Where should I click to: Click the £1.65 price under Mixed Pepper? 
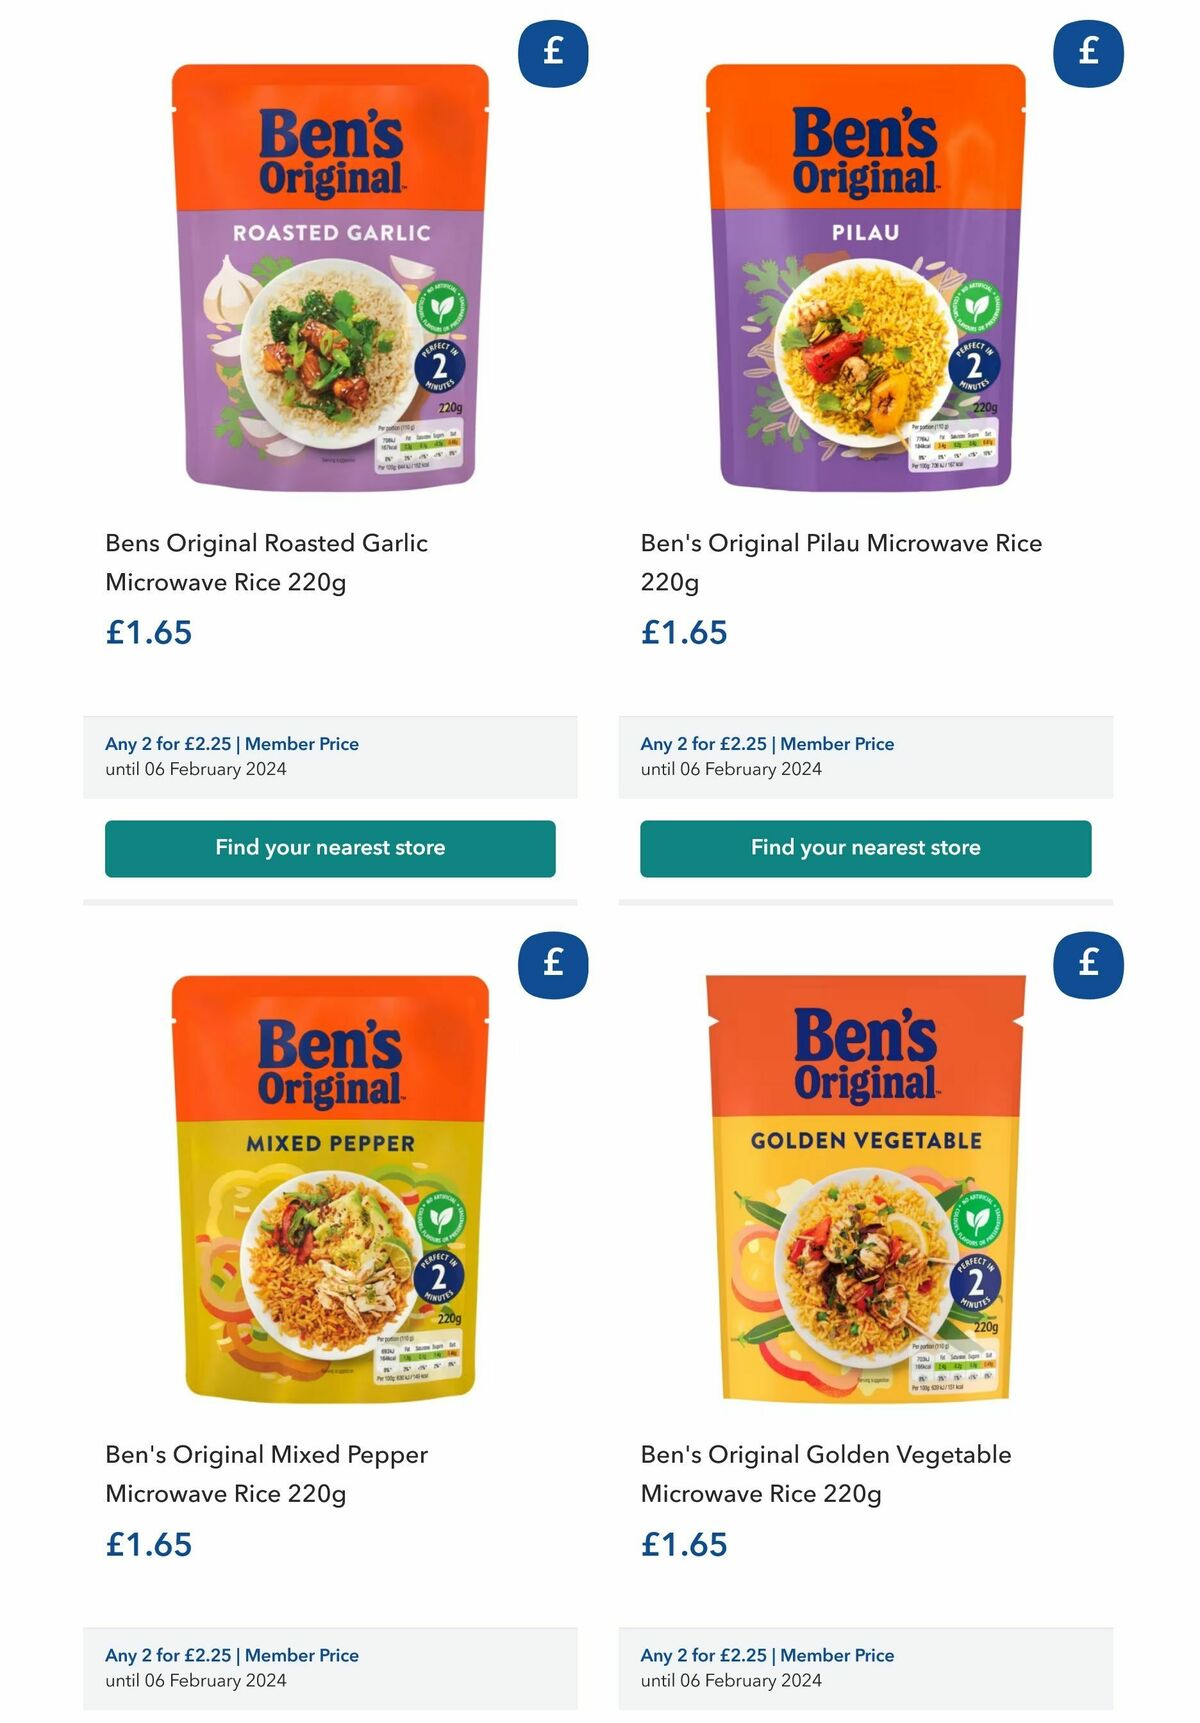pyautogui.click(x=148, y=1545)
